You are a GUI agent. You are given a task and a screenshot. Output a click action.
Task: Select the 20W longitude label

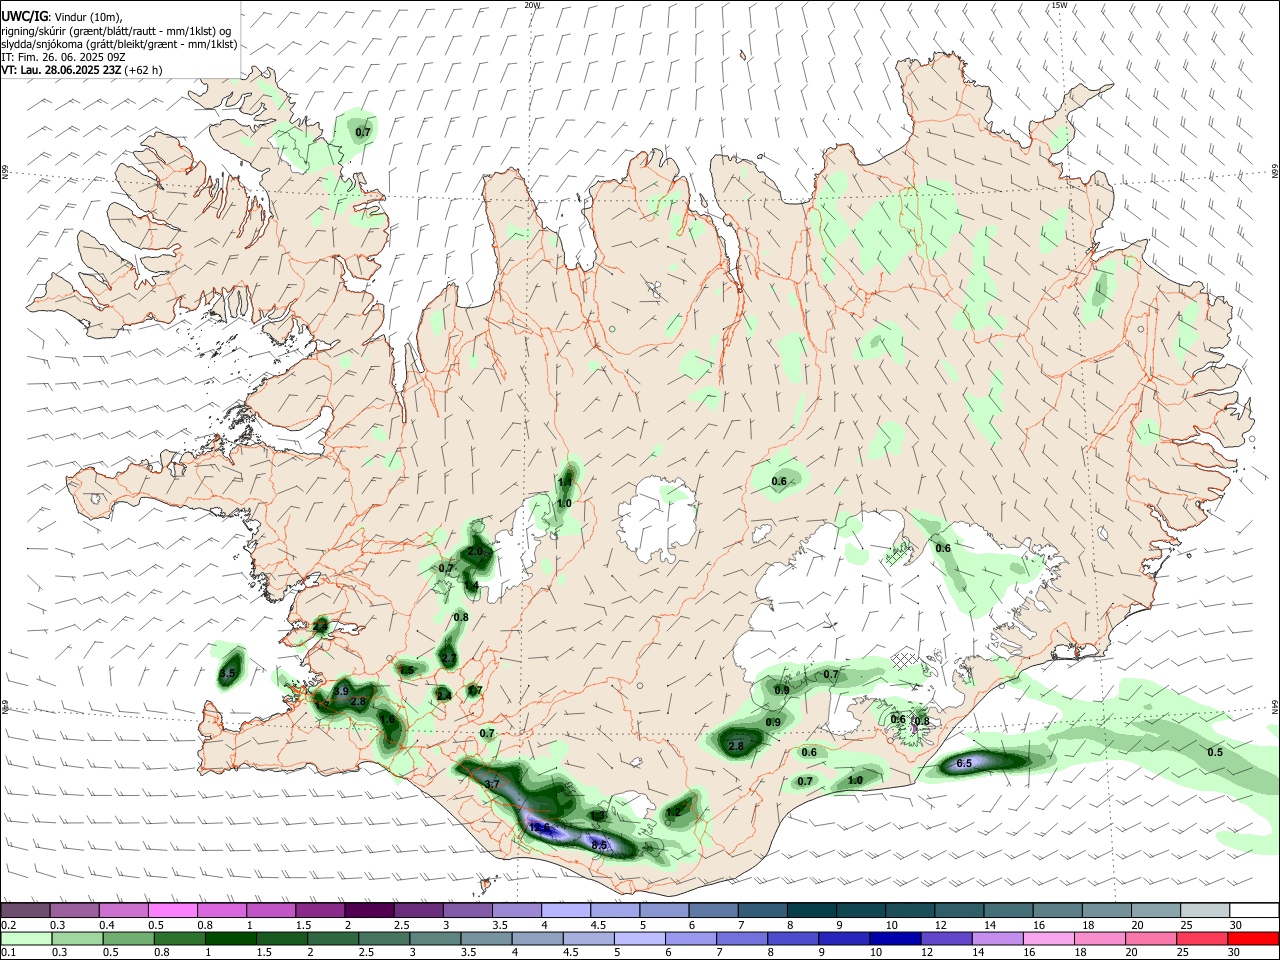click(x=532, y=5)
